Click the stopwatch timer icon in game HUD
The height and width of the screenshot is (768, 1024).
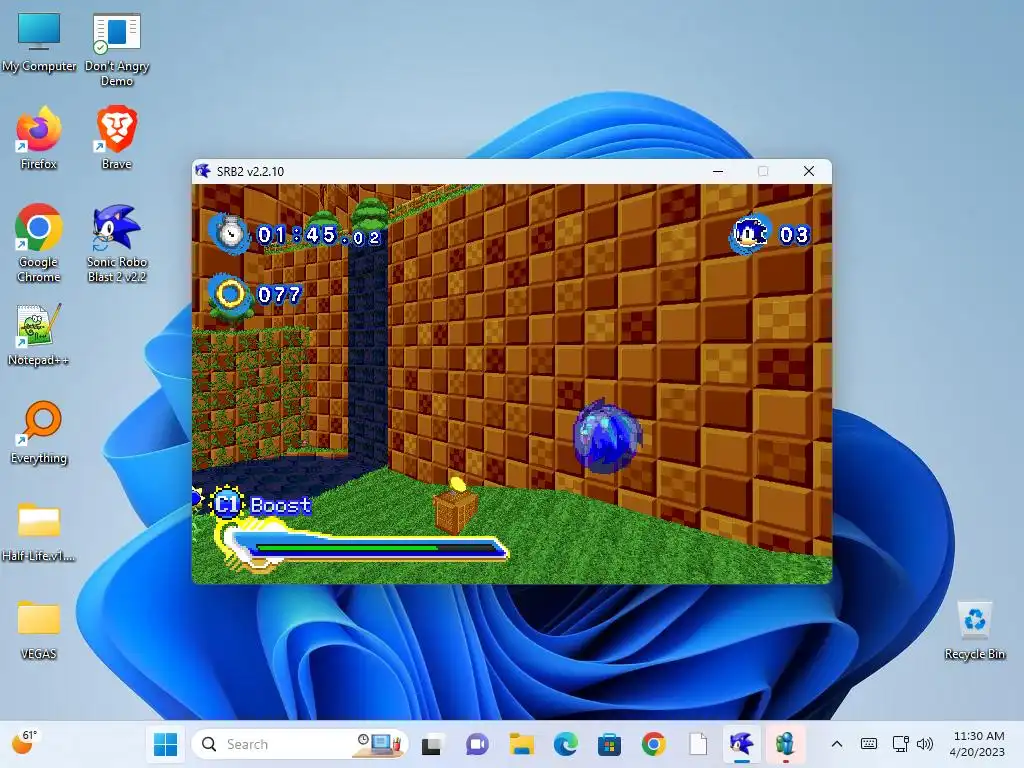pos(230,233)
